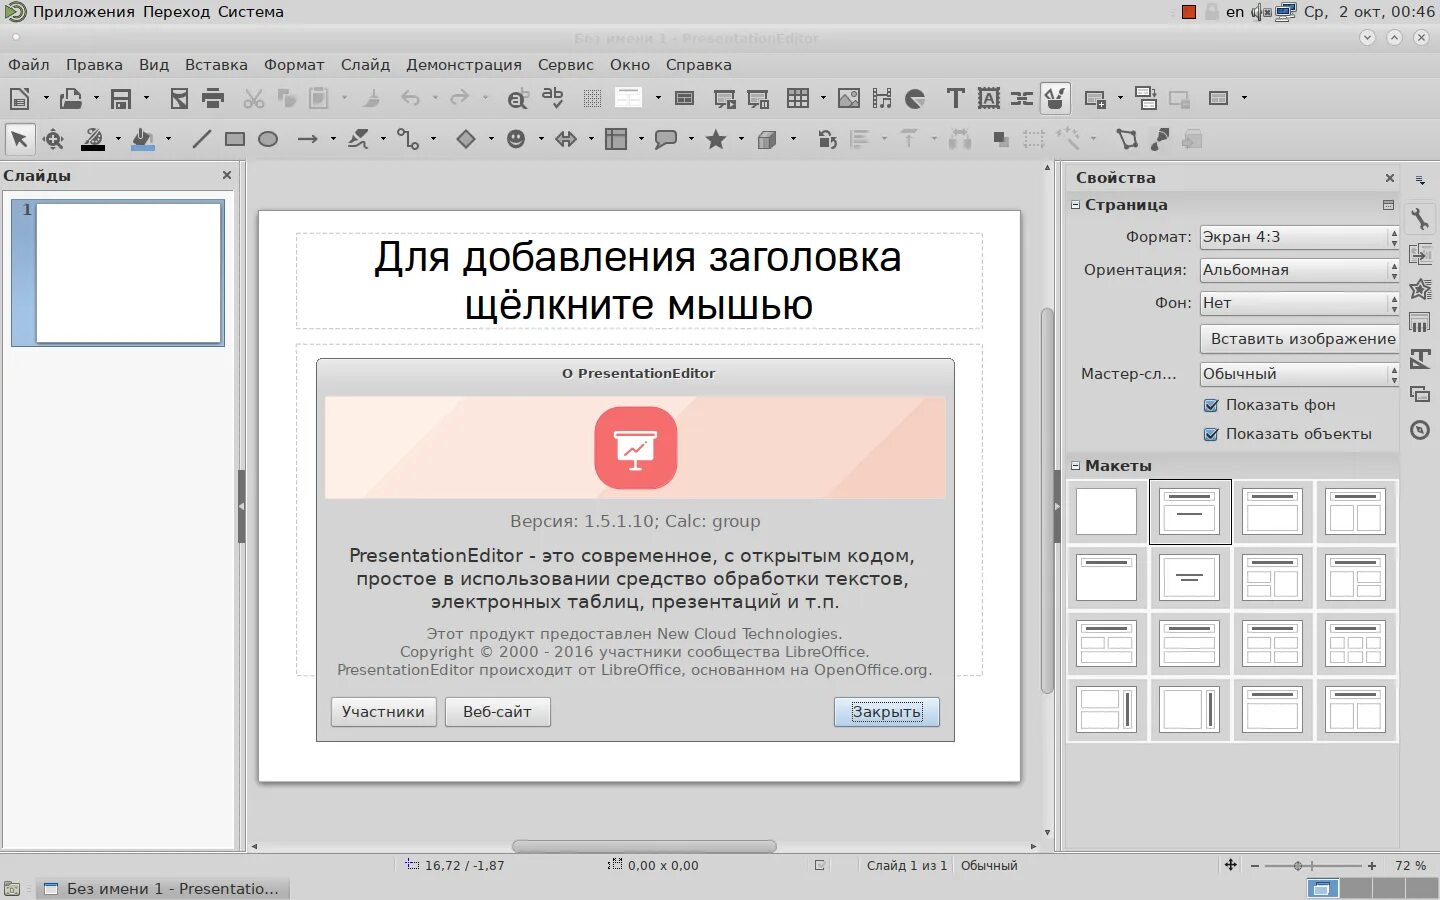Click the Rotate object tool
Screen dimensions: 1440x900
[827, 139]
